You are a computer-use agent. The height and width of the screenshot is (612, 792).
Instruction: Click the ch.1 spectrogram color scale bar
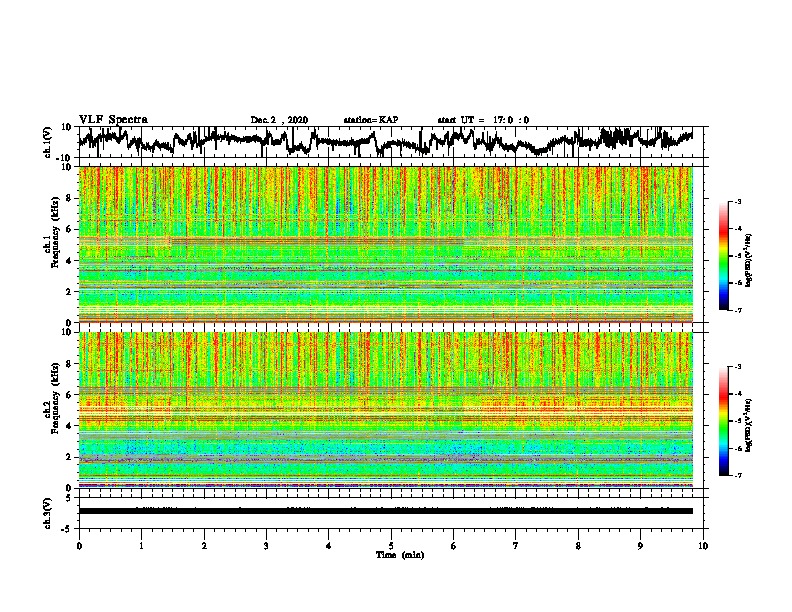coord(724,256)
